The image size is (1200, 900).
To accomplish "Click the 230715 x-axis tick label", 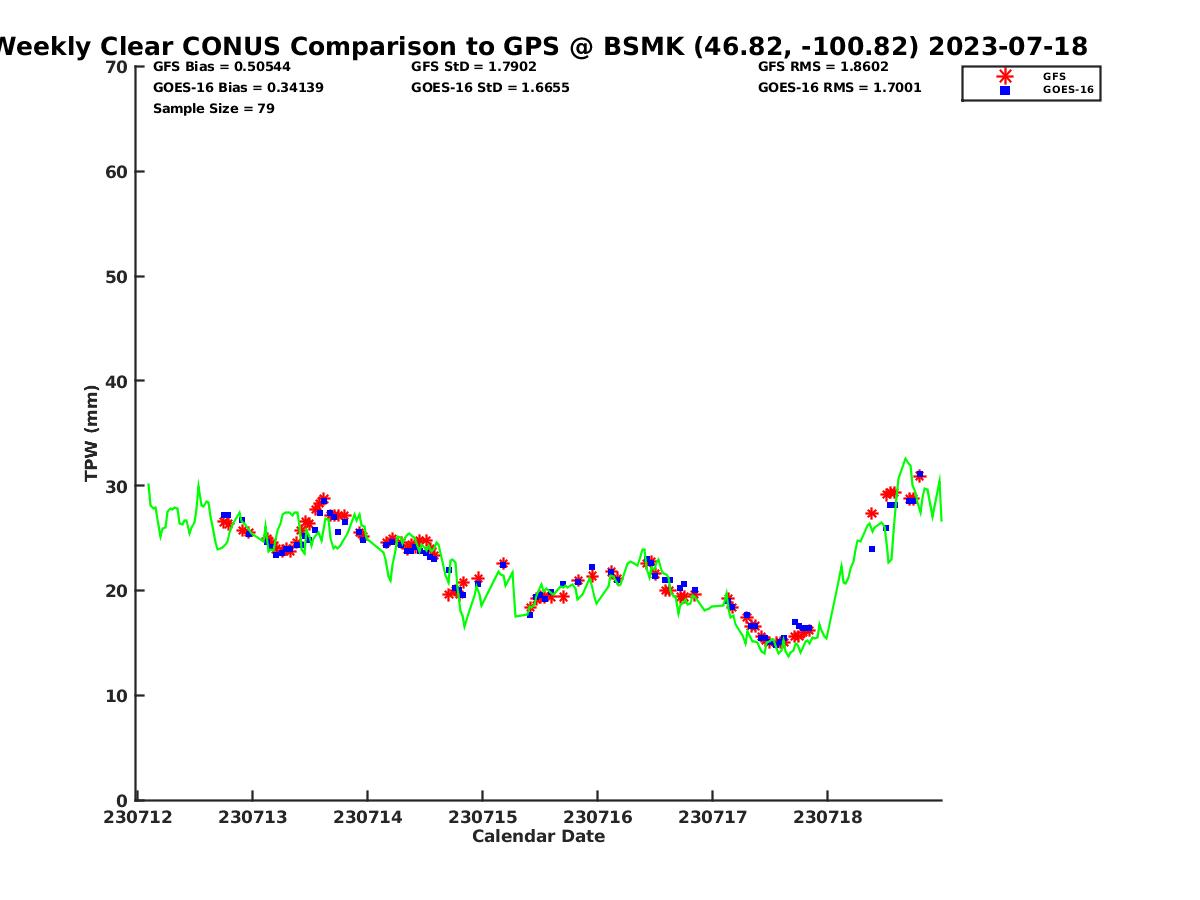I will pos(483,817).
